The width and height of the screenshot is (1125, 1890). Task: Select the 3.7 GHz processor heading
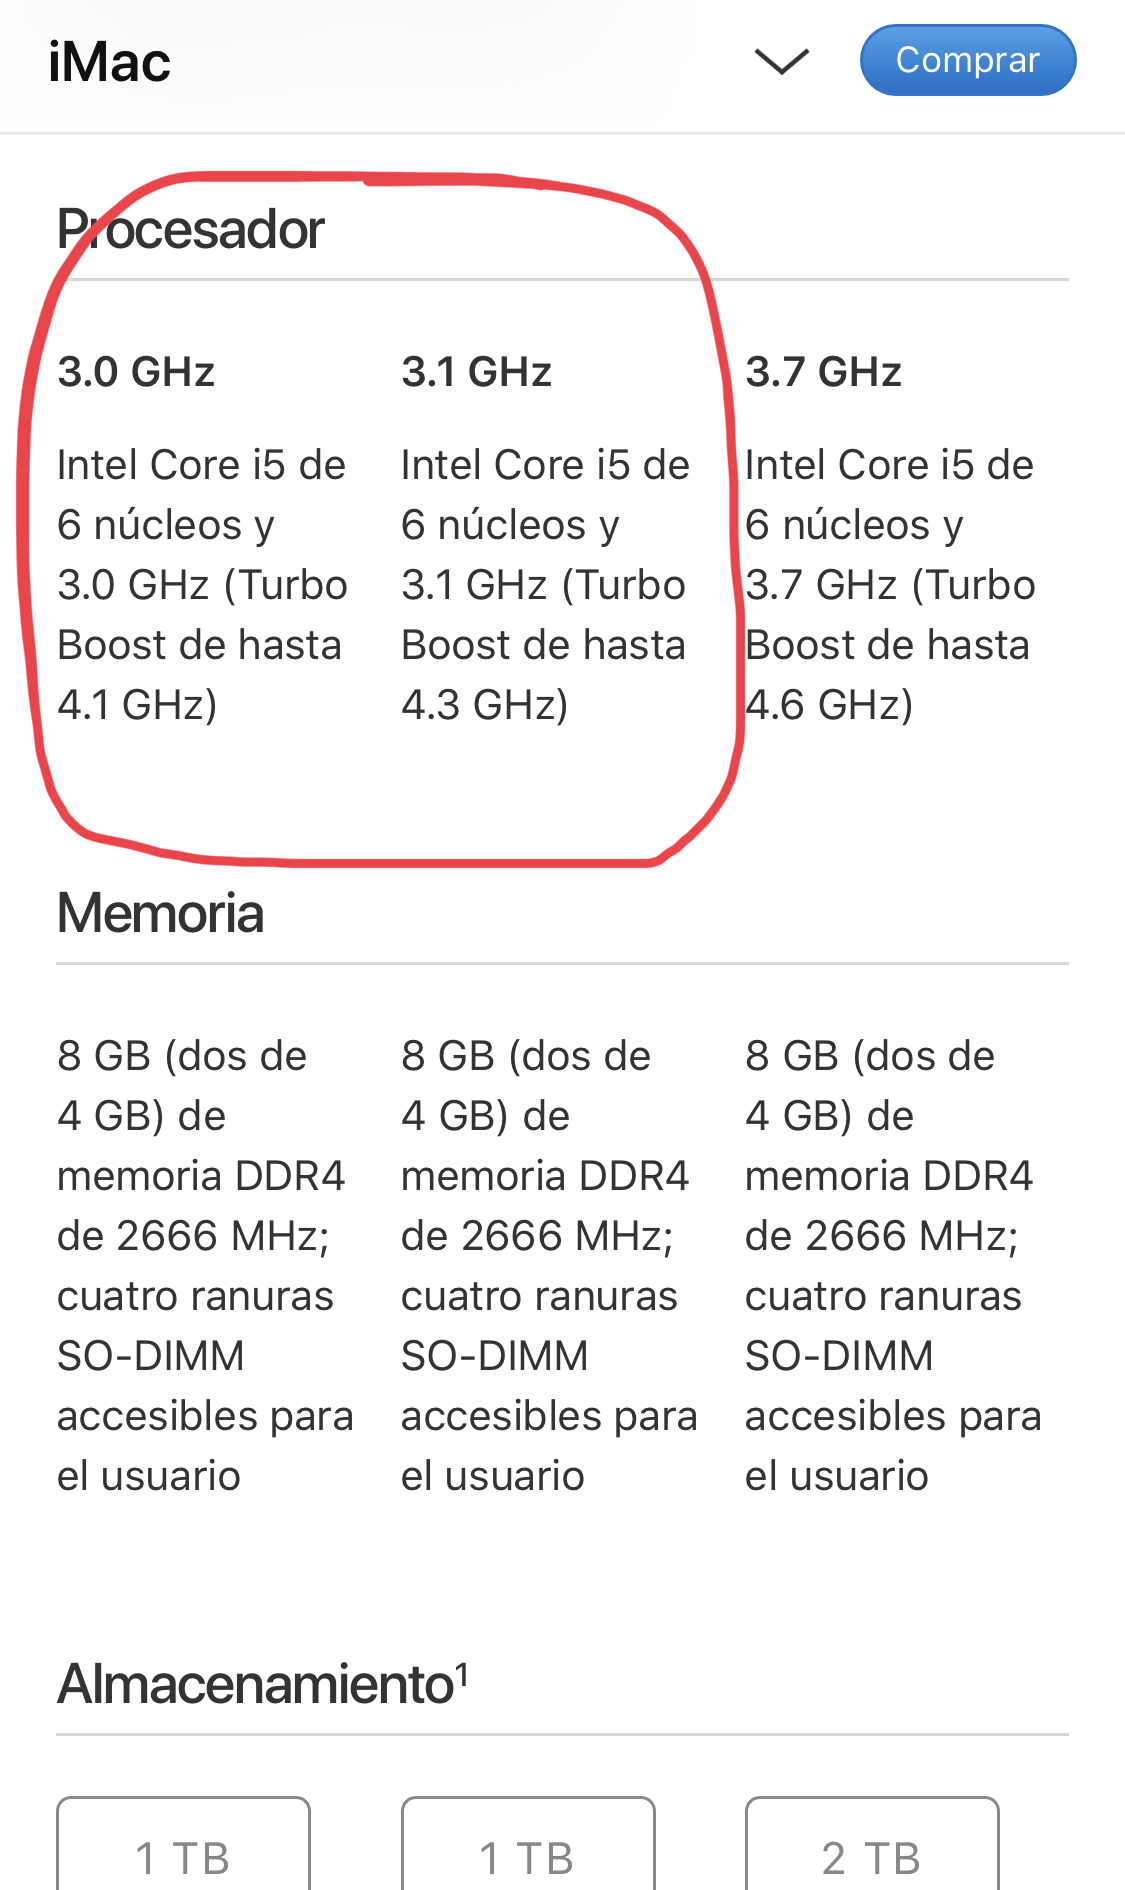pos(823,372)
